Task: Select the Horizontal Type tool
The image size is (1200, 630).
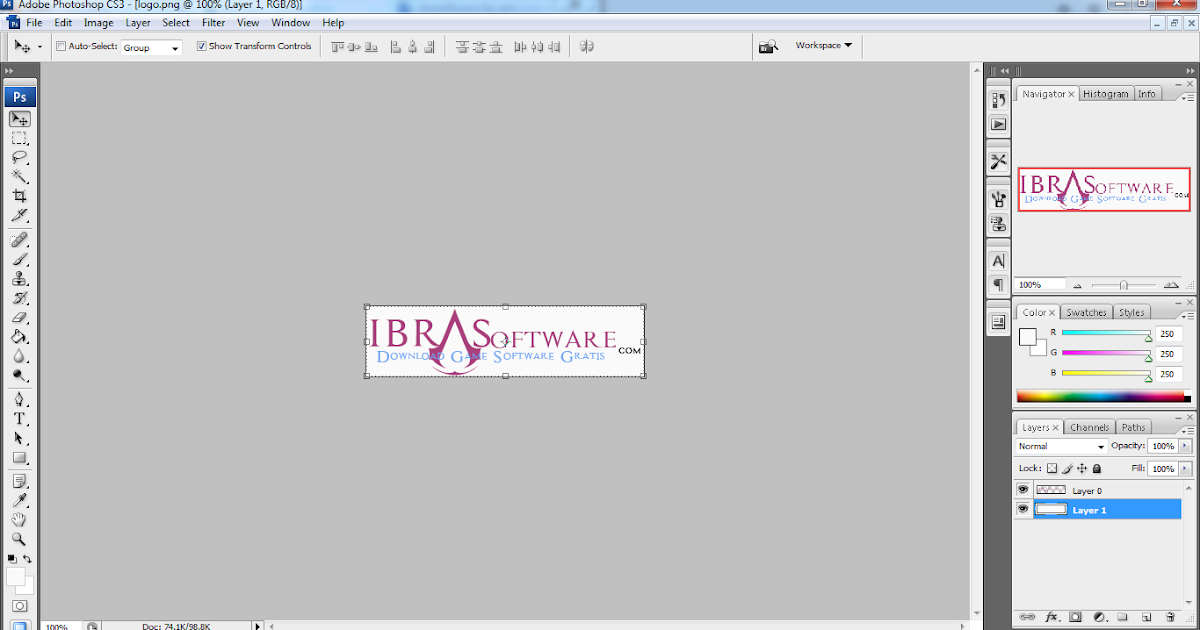Action: click(x=20, y=419)
